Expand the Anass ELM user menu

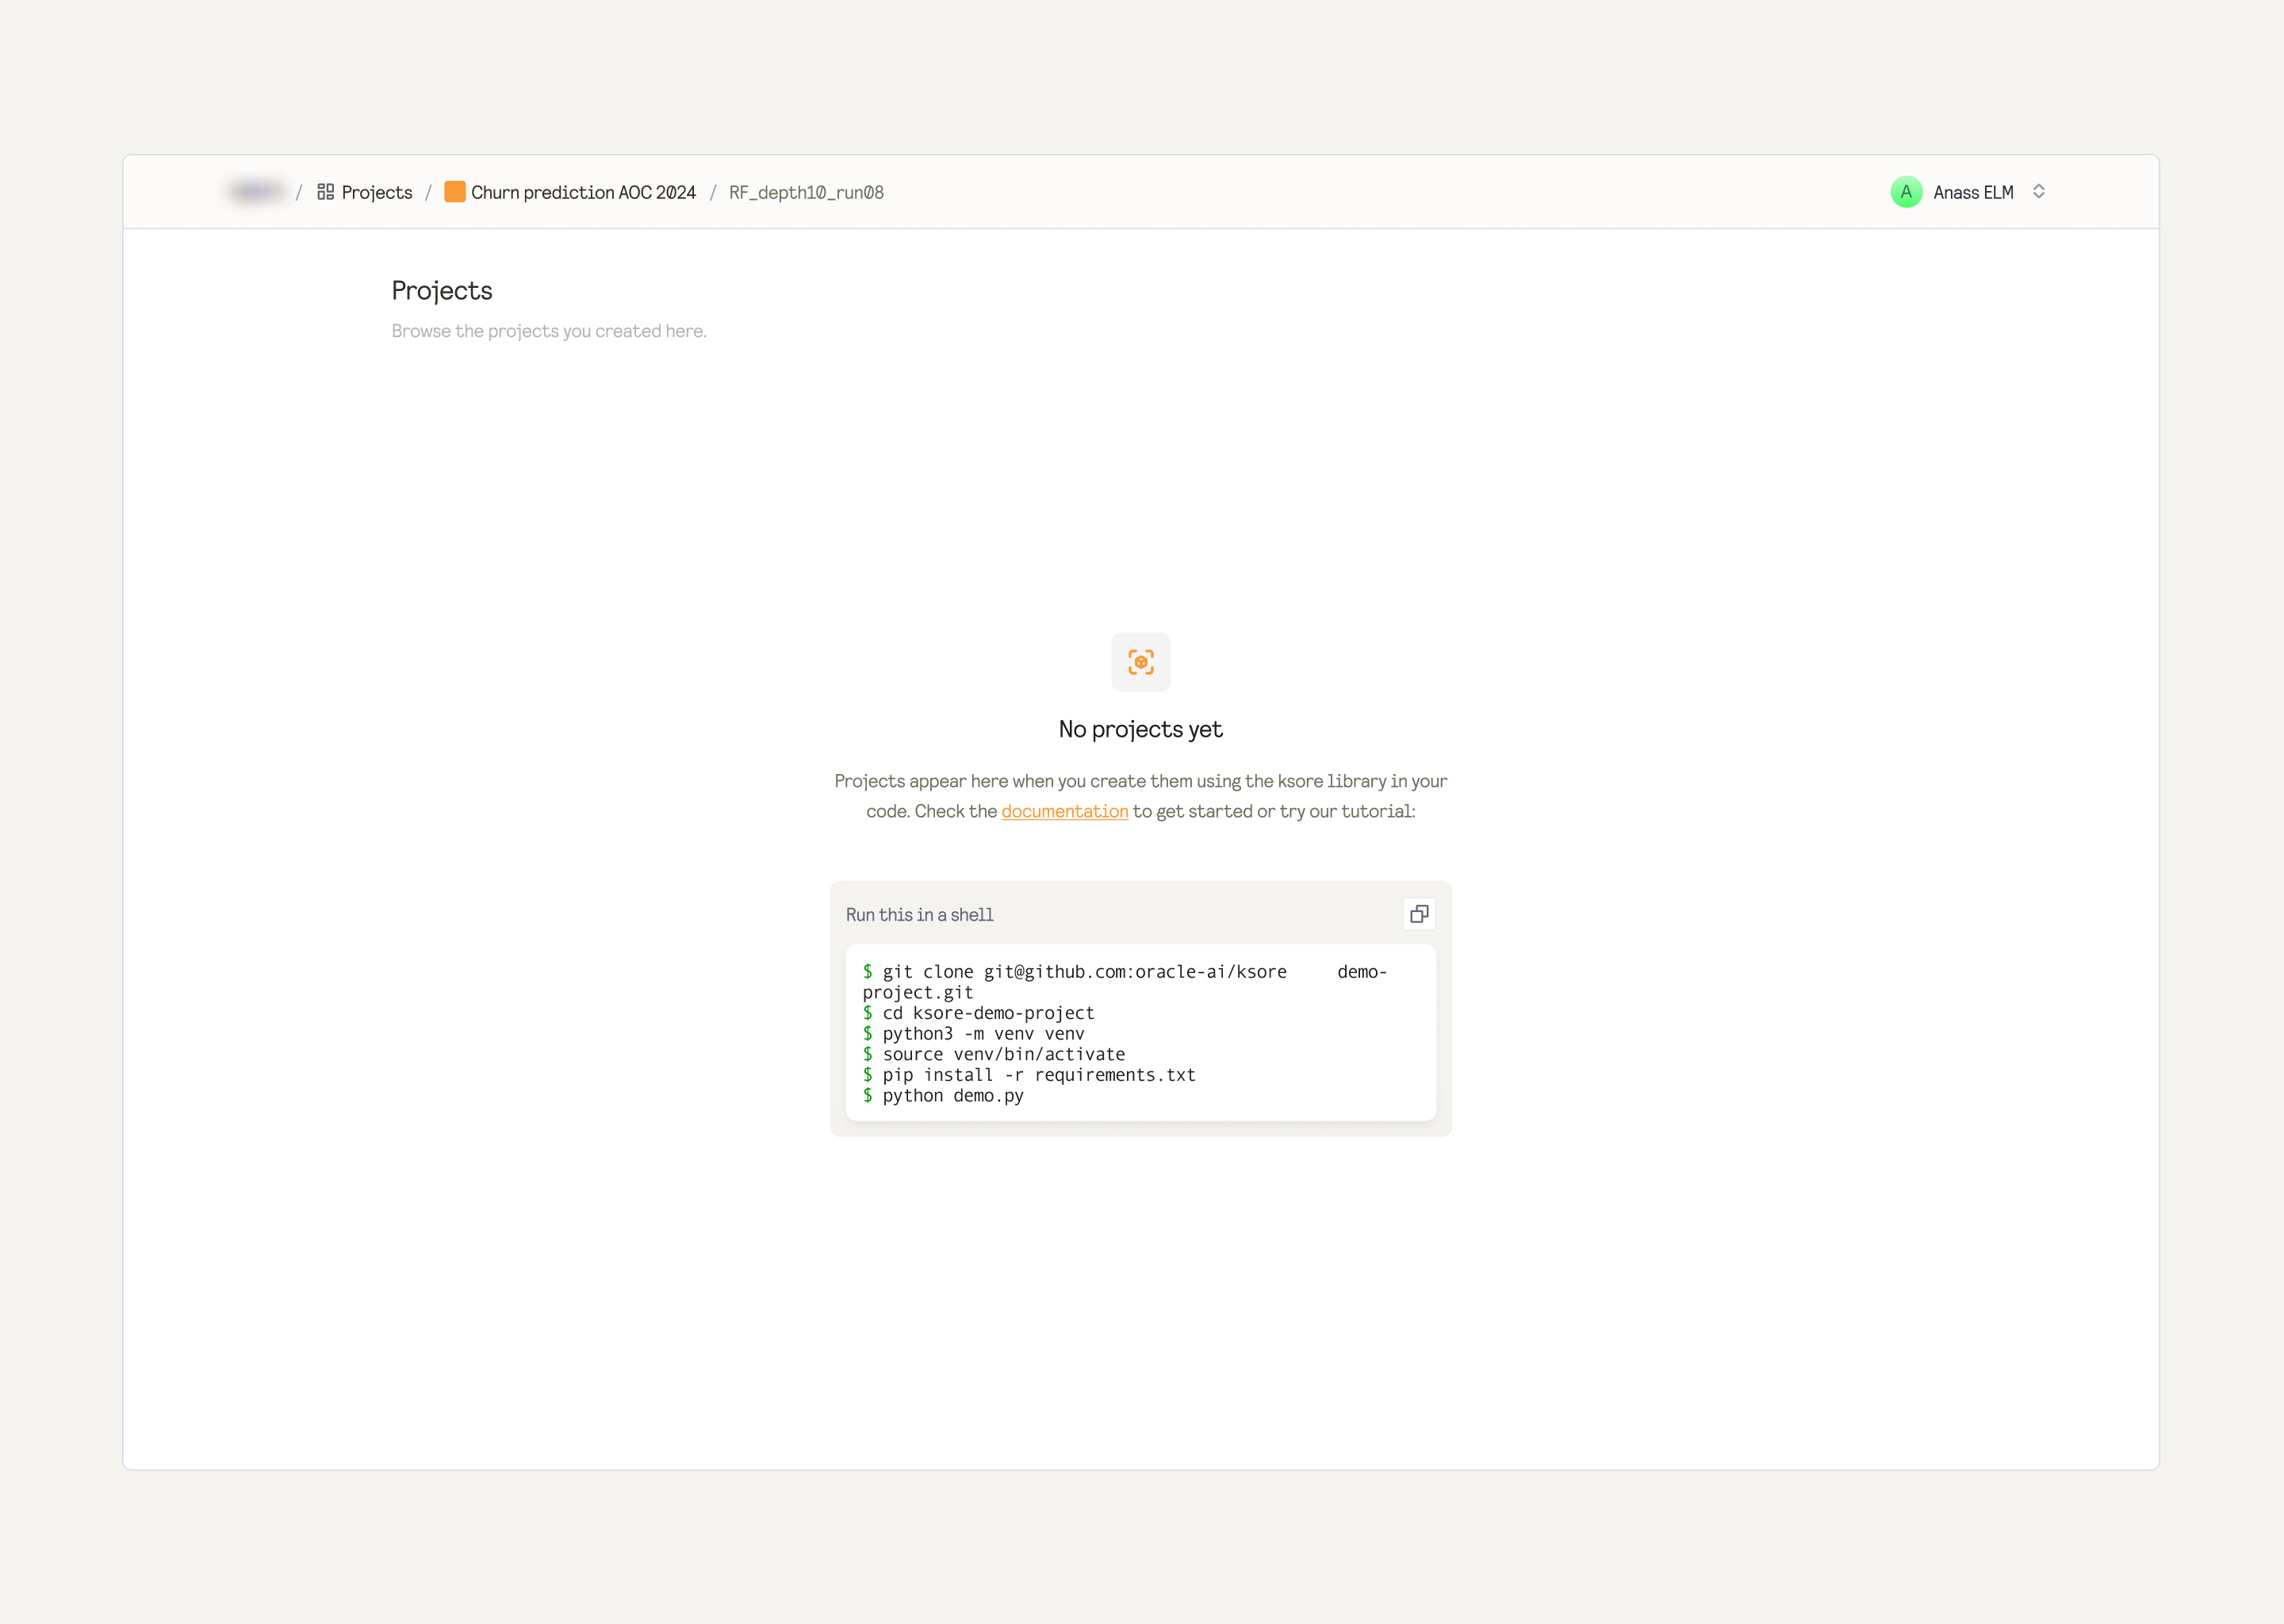click(x=1972, y=191)
